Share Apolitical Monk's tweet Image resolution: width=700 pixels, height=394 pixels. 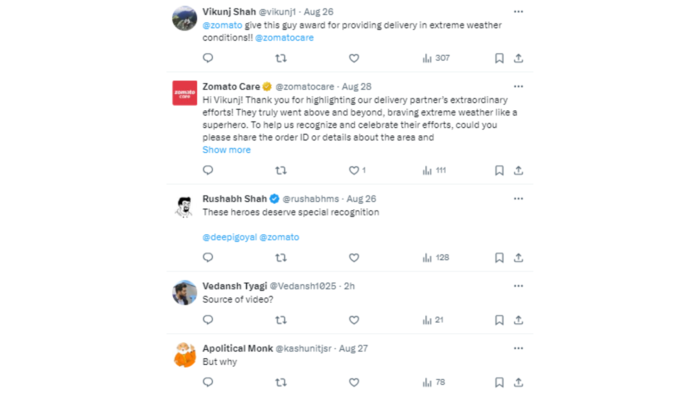[x=518, y=382]
